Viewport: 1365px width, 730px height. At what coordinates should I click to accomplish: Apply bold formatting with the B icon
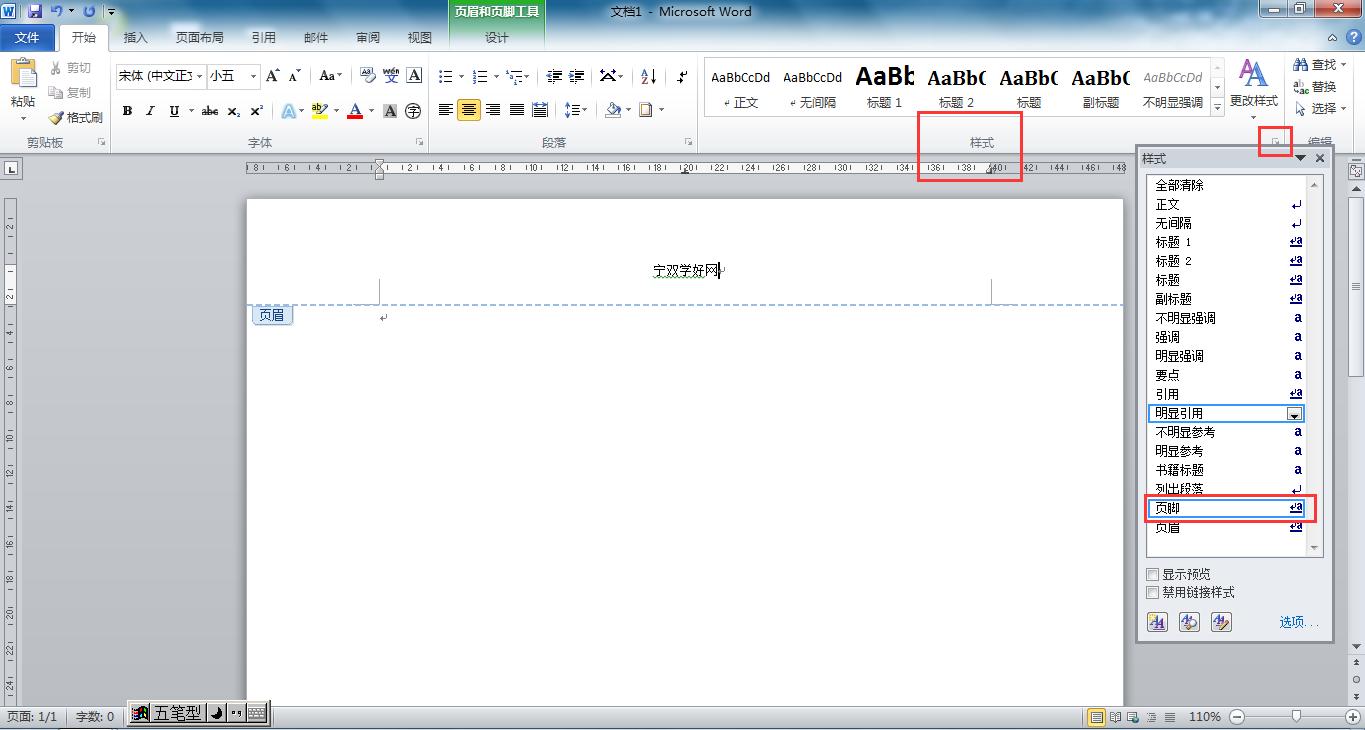point(127,111)
